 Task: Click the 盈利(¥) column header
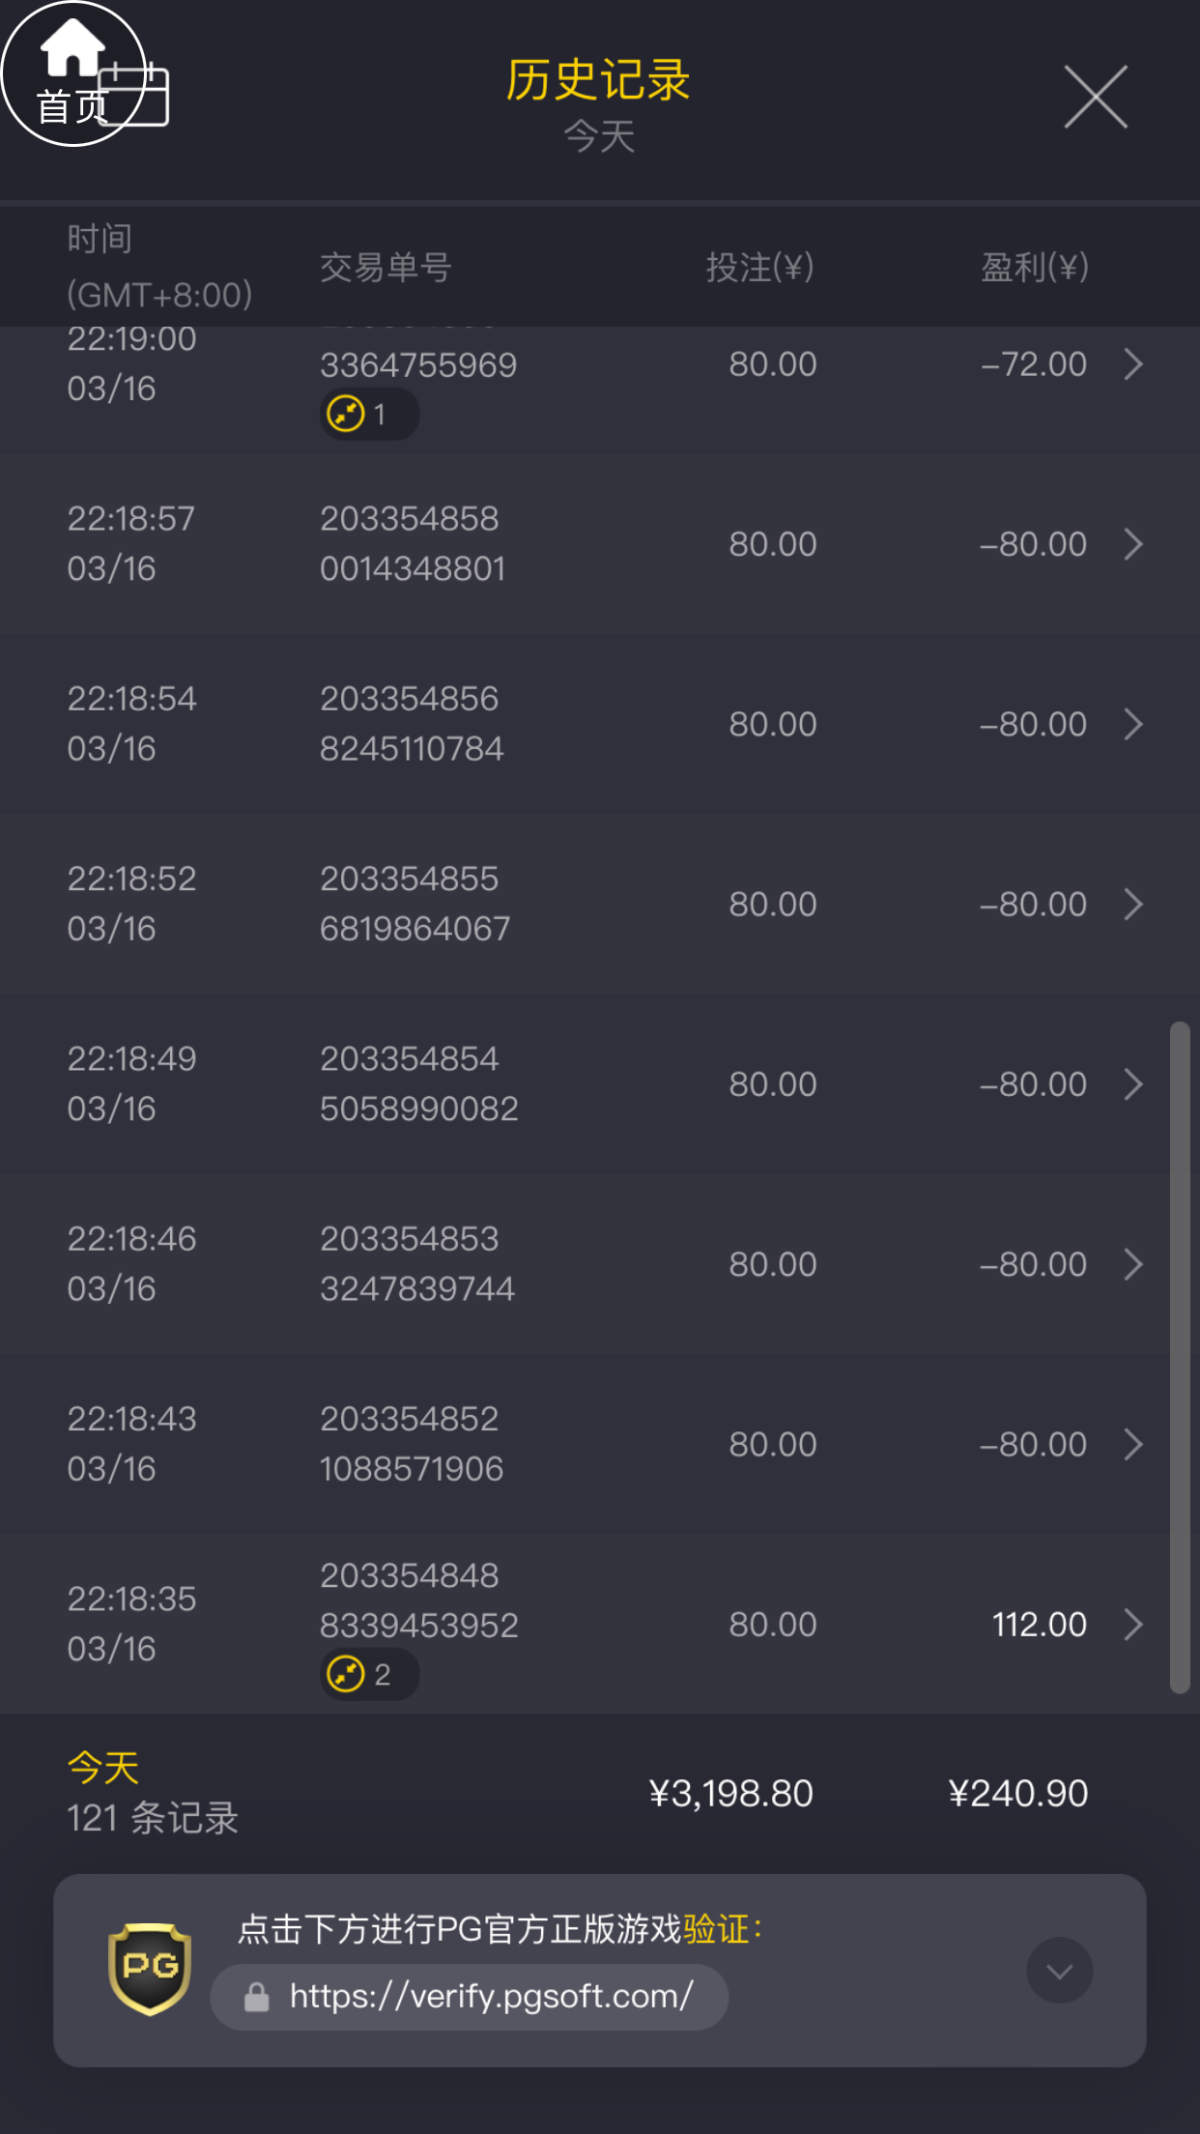click(1034, 267)
